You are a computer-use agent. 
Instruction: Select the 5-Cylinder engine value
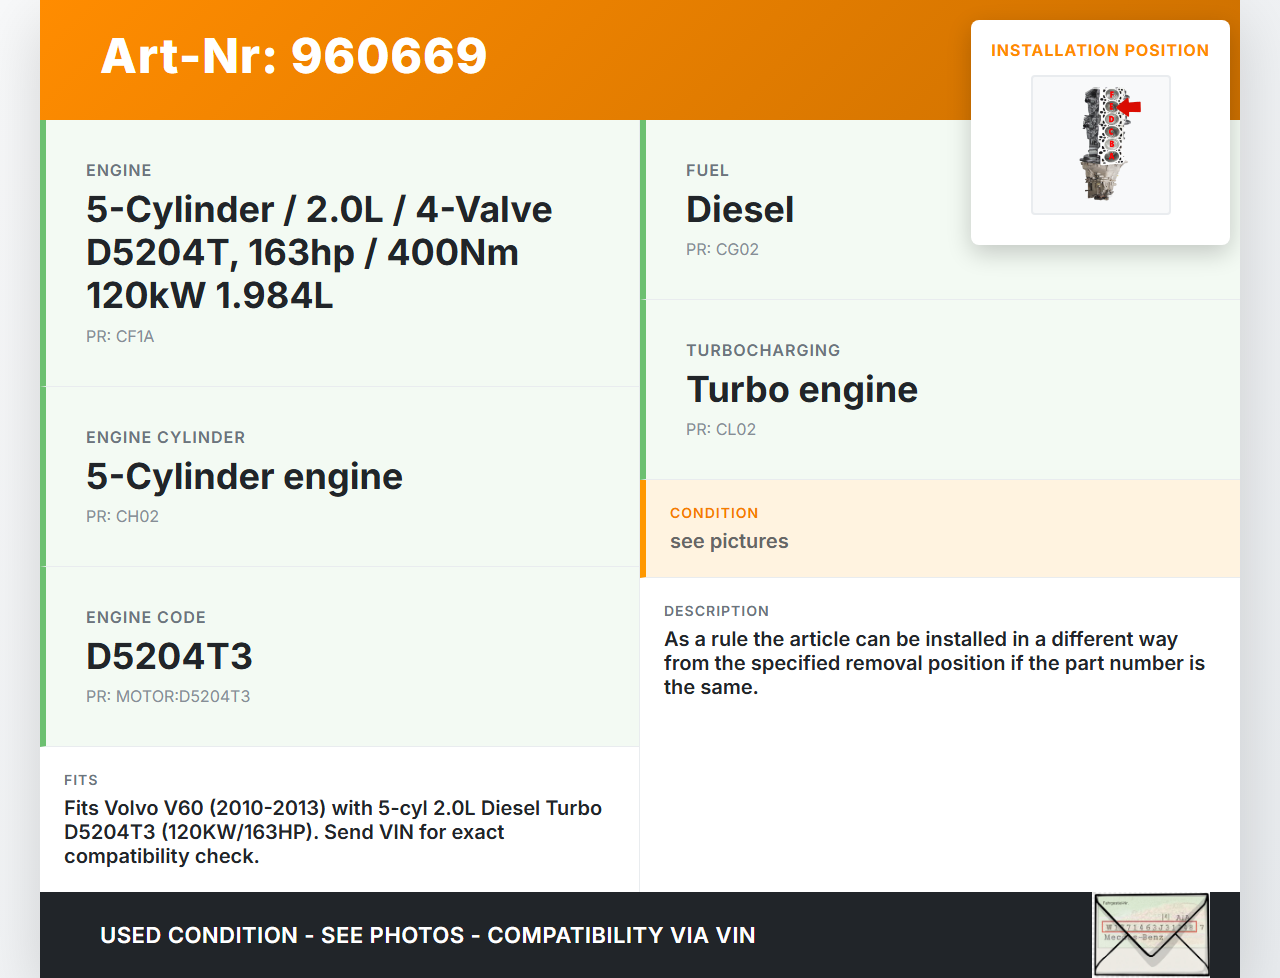[244, 477]
